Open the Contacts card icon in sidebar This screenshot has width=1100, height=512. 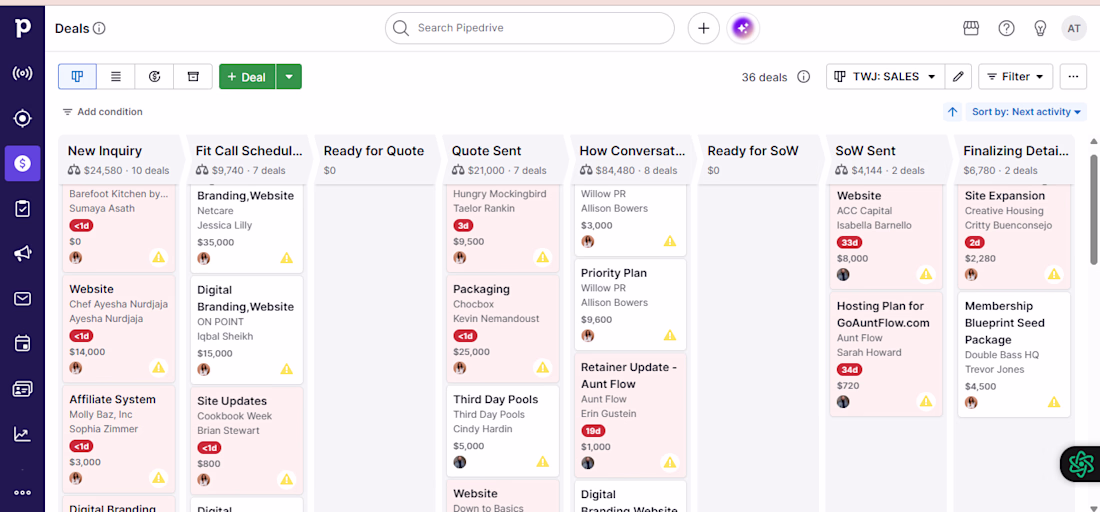(22, 389)
